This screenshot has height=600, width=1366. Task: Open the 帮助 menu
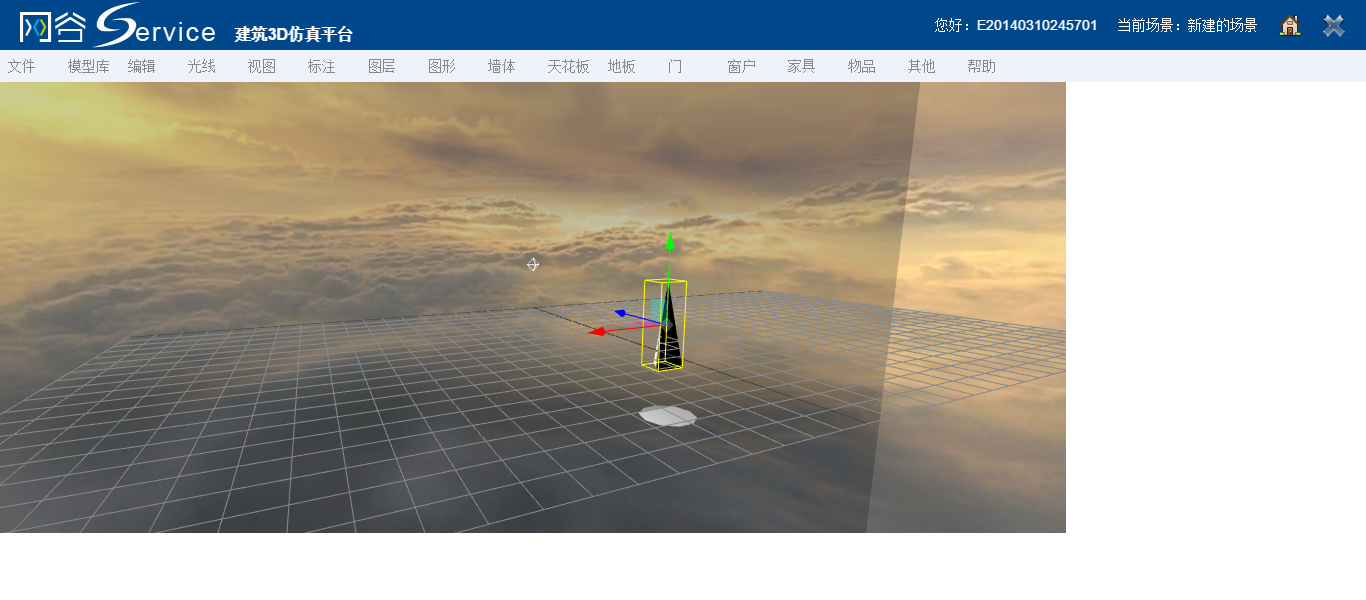[982, 66]
